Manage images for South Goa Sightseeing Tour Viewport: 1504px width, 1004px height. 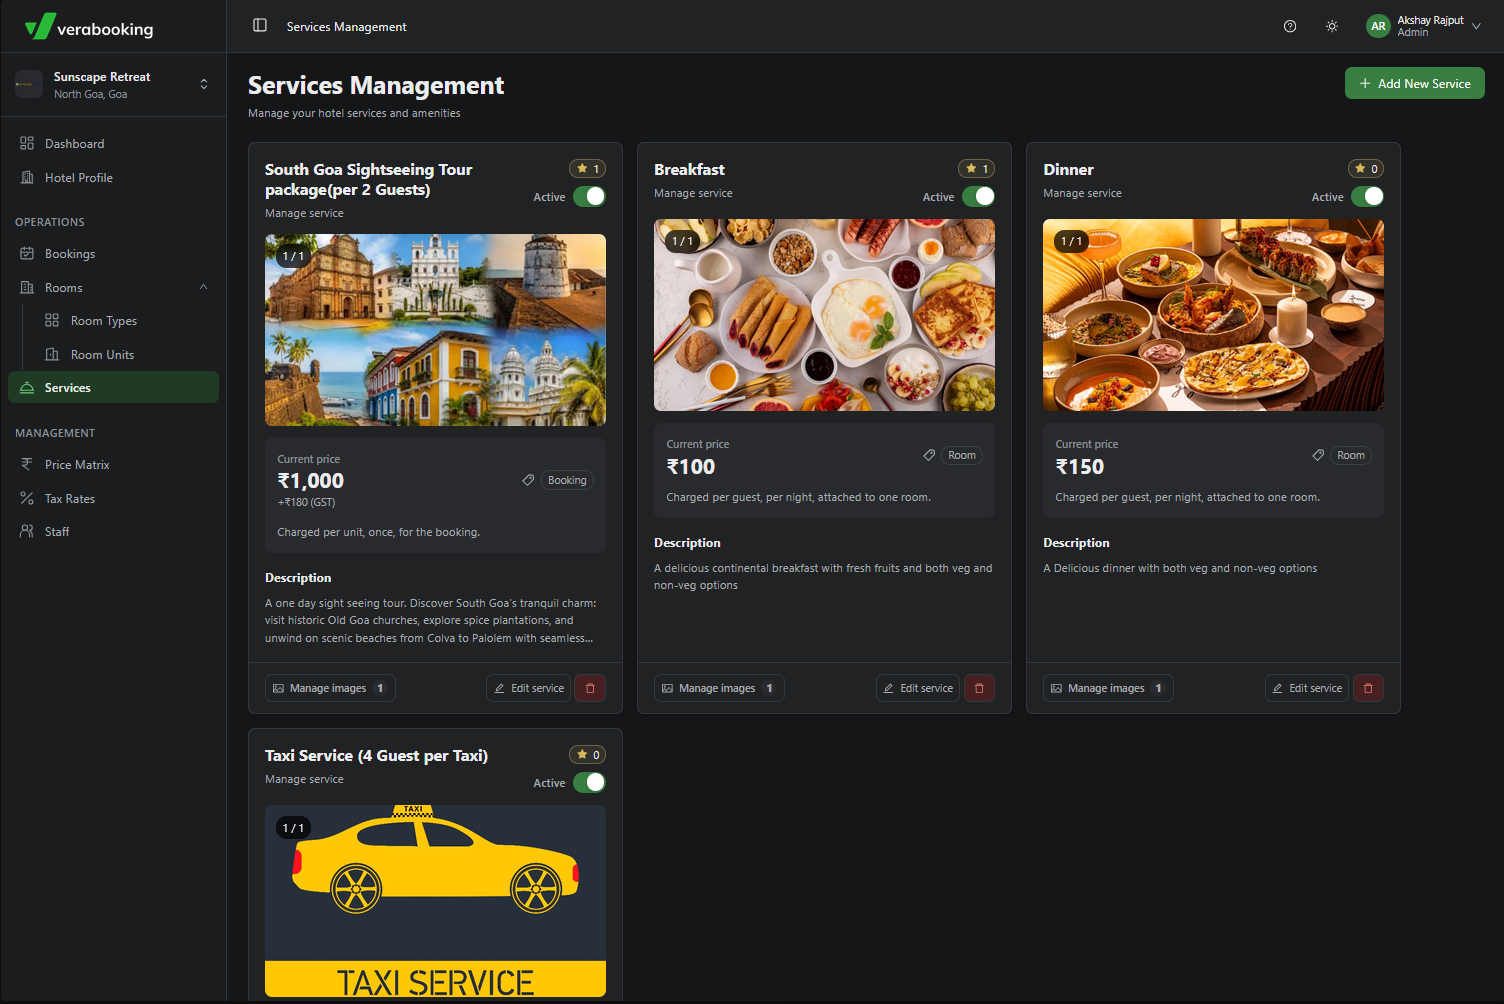click(x=330, y=688)
